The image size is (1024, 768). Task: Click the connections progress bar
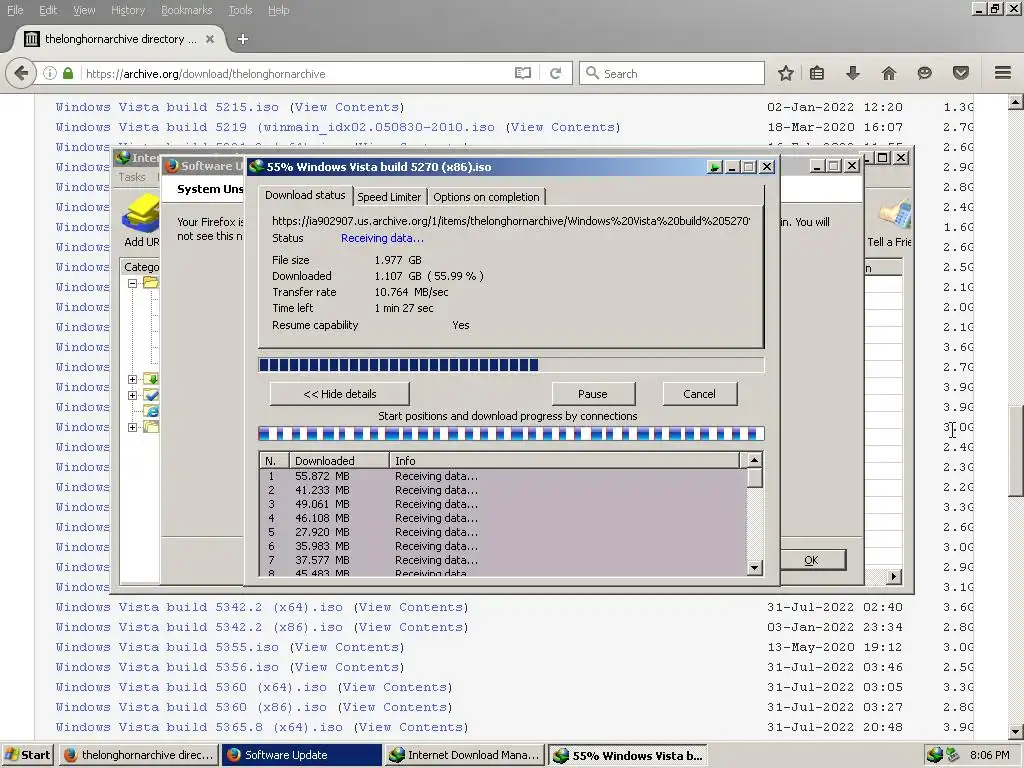point(511,434)
